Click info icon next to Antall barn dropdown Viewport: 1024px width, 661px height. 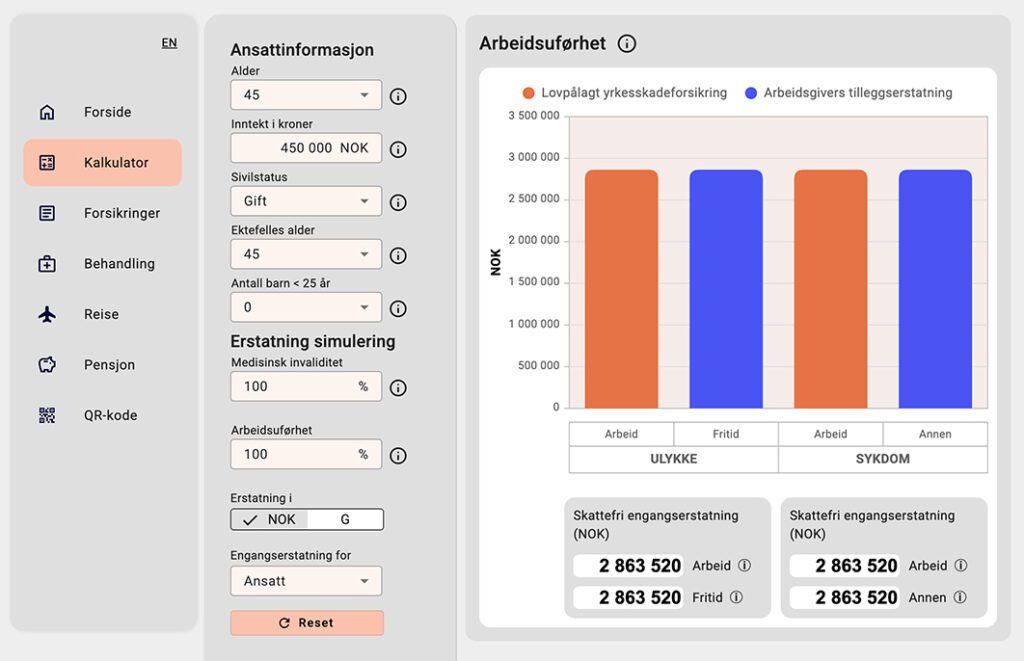(398, 309)
